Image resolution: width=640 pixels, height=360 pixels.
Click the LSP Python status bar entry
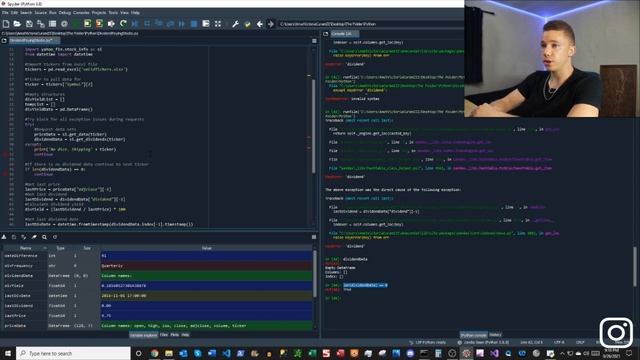point(428,342)
